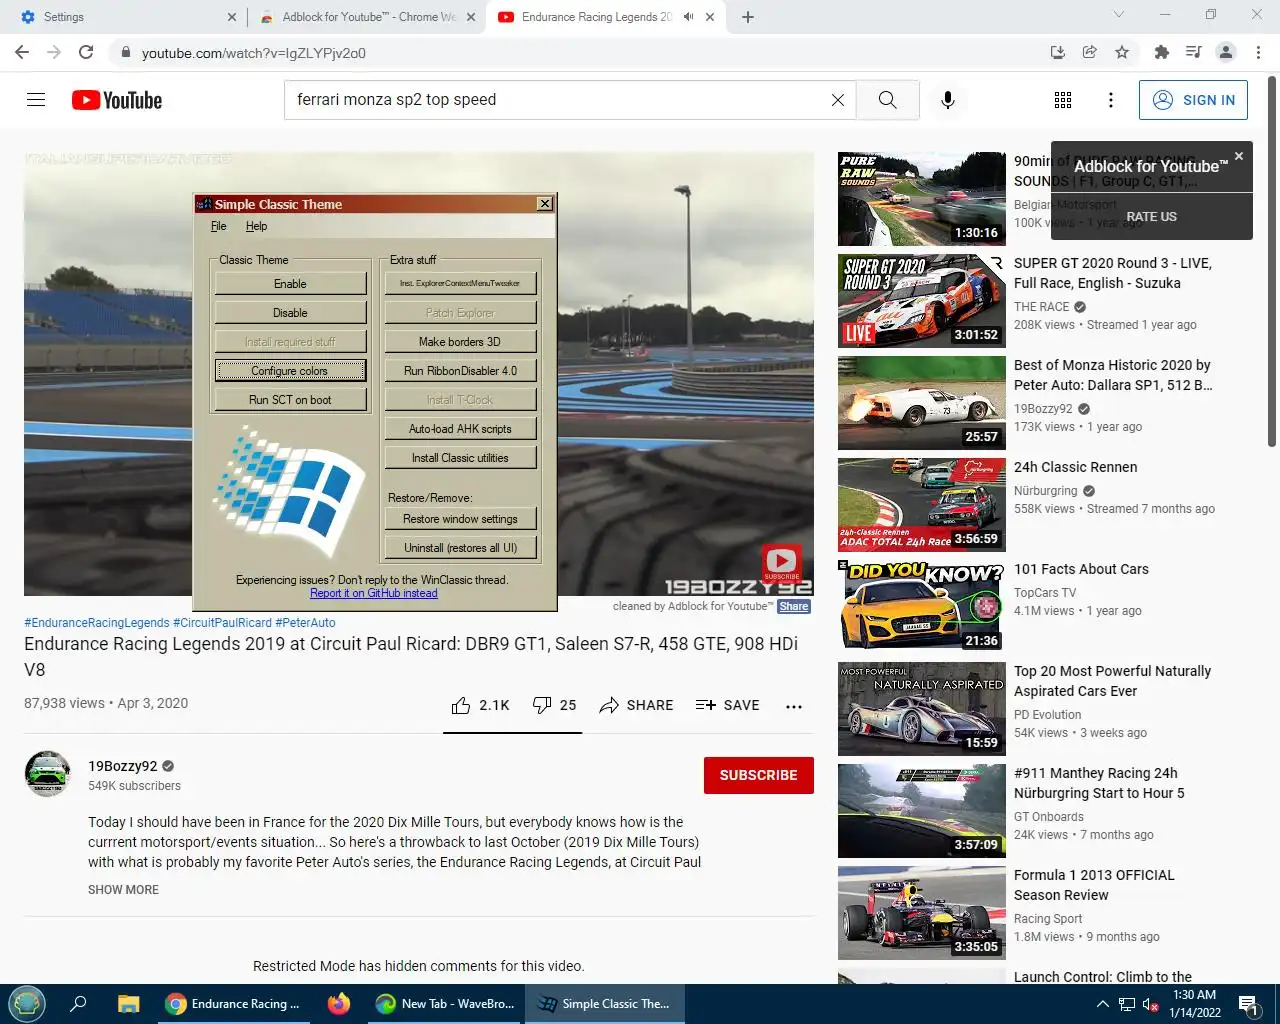This screenshot has width=1280, height=1024.
Task: Click Disable classic theme button
Action: point(290,313)
